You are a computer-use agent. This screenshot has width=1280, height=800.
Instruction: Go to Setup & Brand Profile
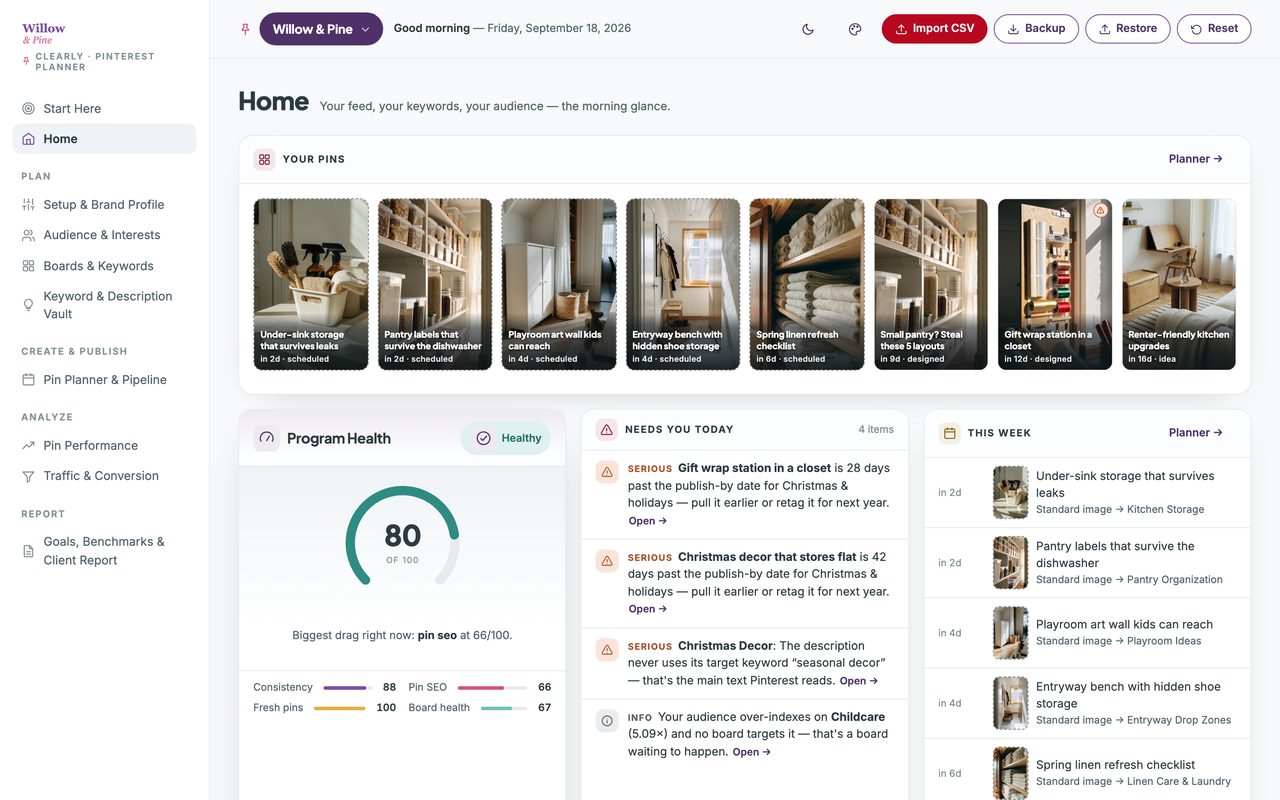click(x=104, y=204)
